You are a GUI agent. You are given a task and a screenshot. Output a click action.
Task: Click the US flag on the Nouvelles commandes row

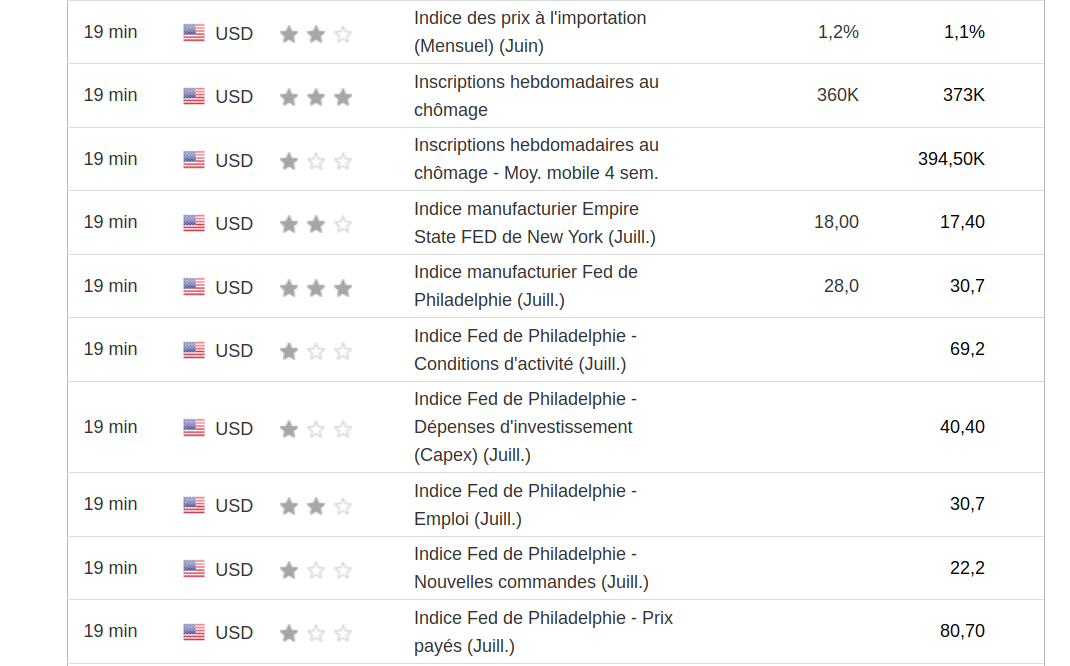[194, 569]
